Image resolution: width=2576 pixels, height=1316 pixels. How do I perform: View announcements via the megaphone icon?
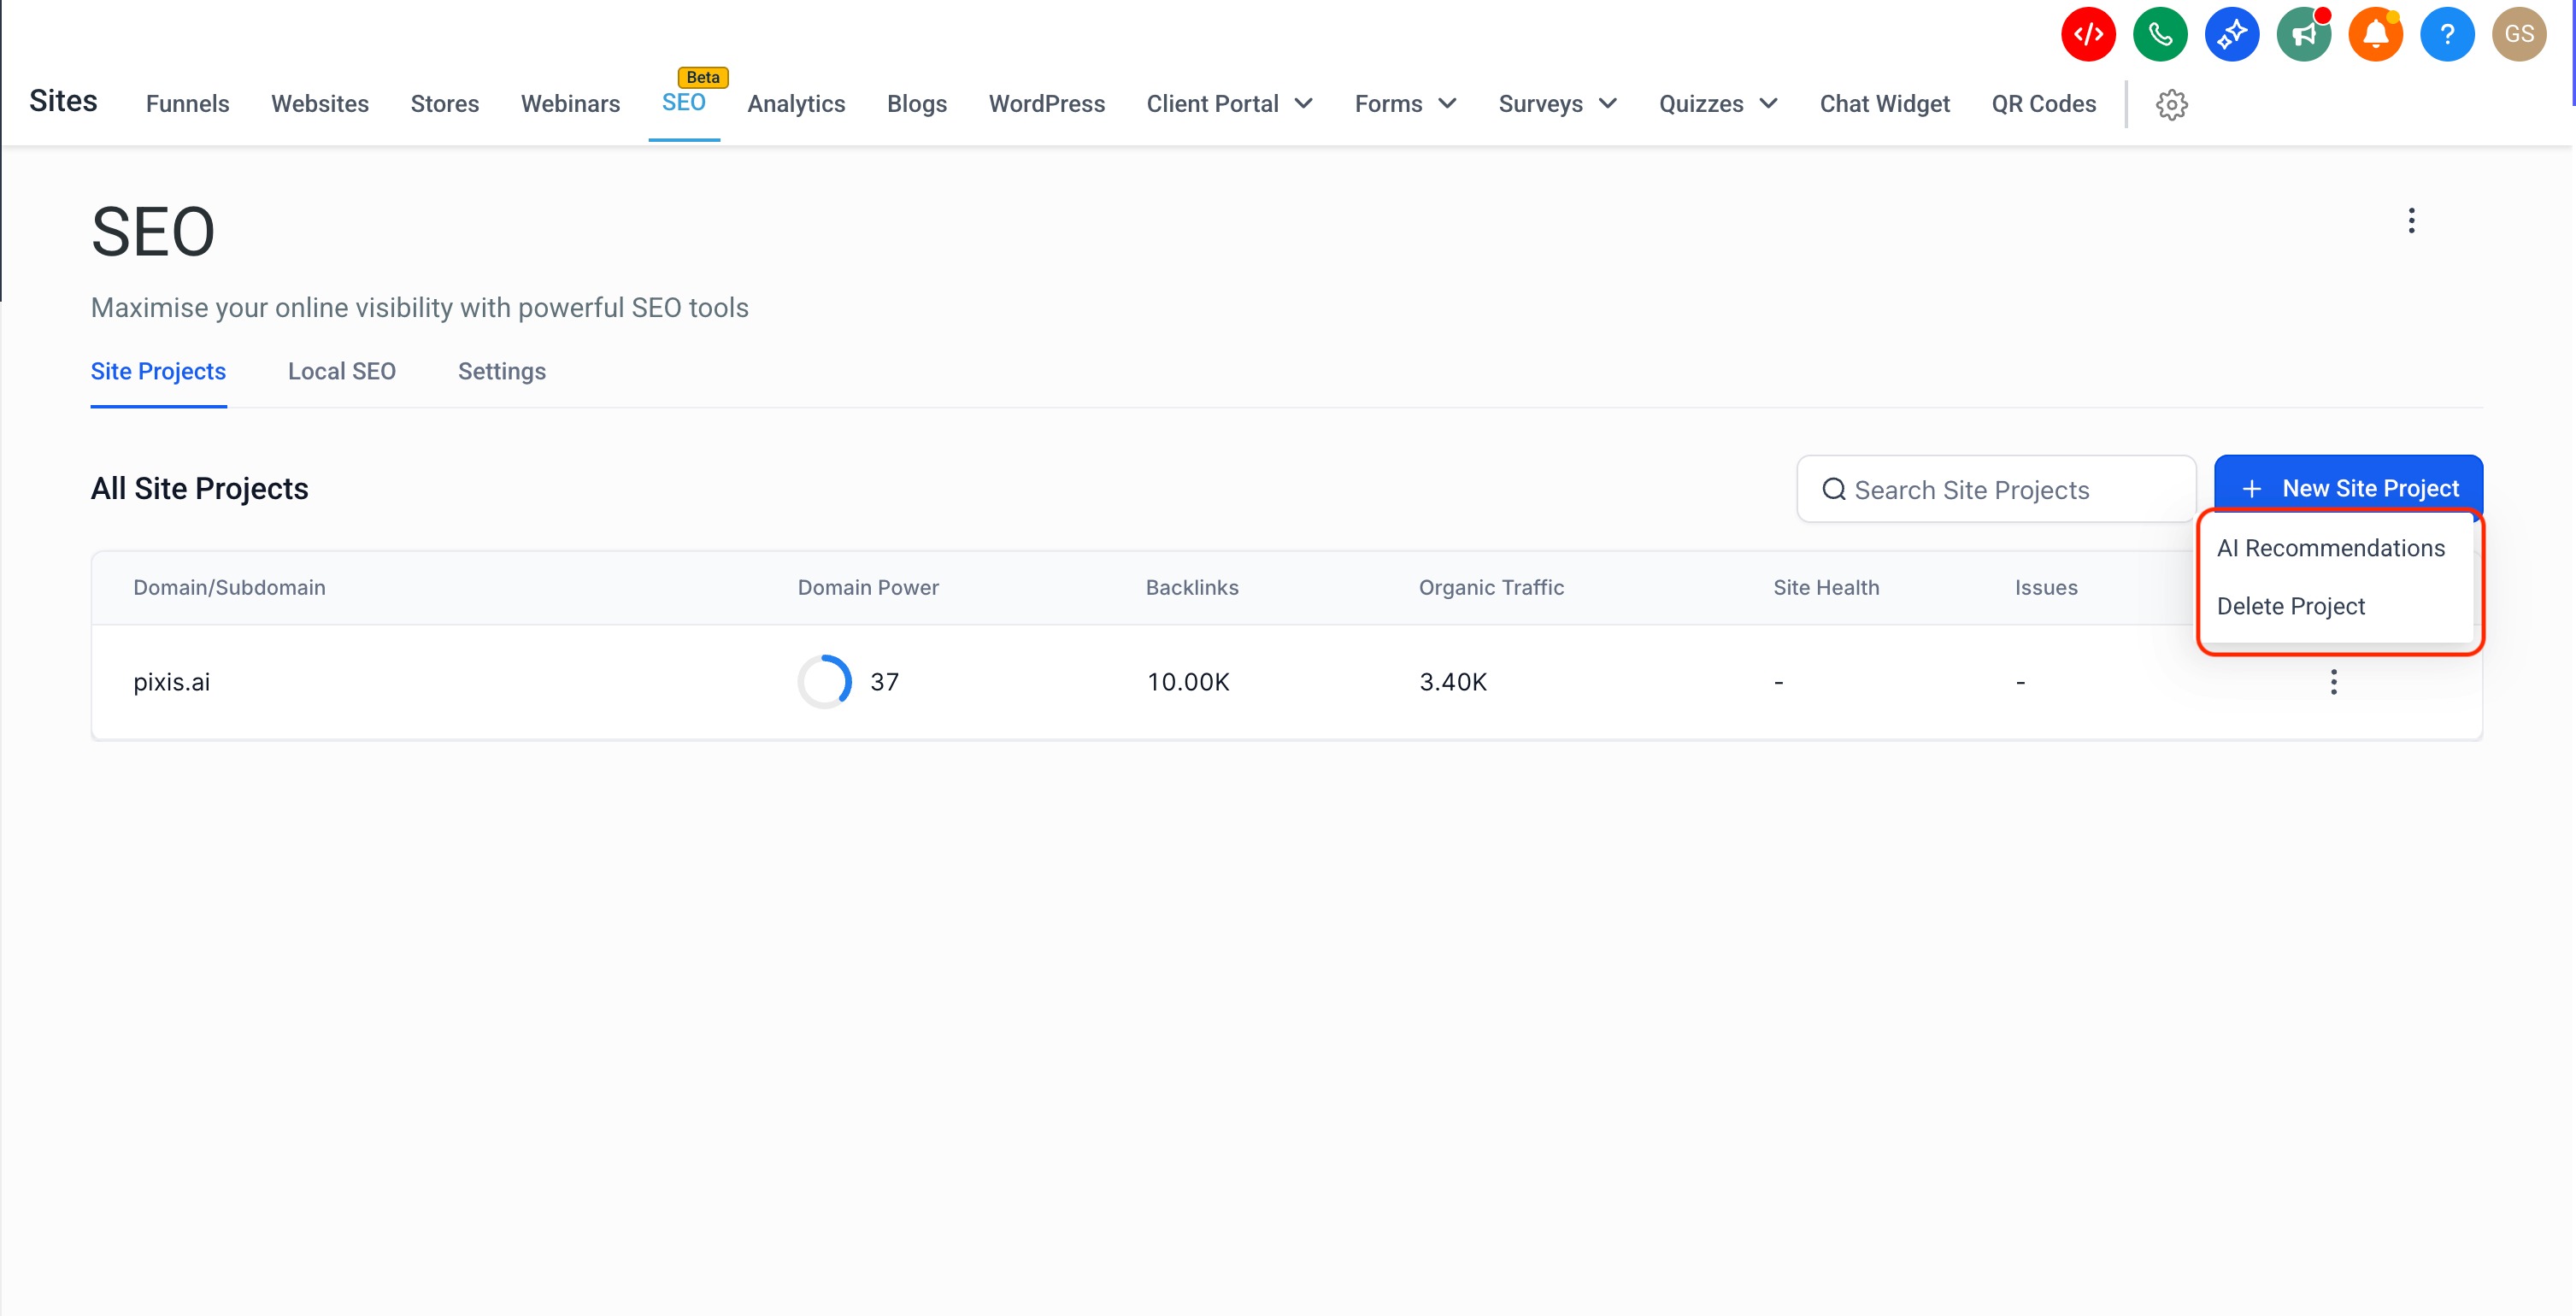[x=2304, y=33]
